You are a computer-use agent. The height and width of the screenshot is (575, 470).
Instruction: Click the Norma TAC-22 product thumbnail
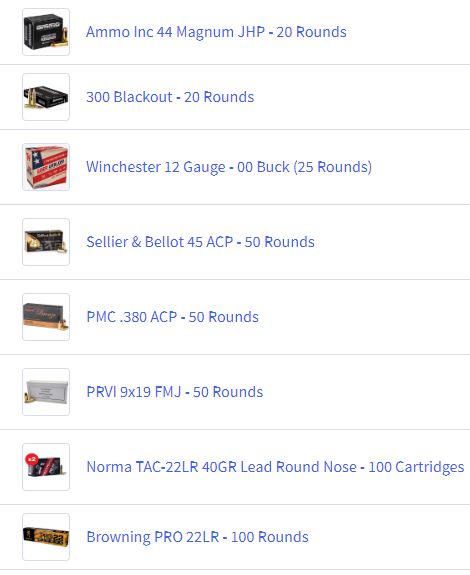click(46, 467)
